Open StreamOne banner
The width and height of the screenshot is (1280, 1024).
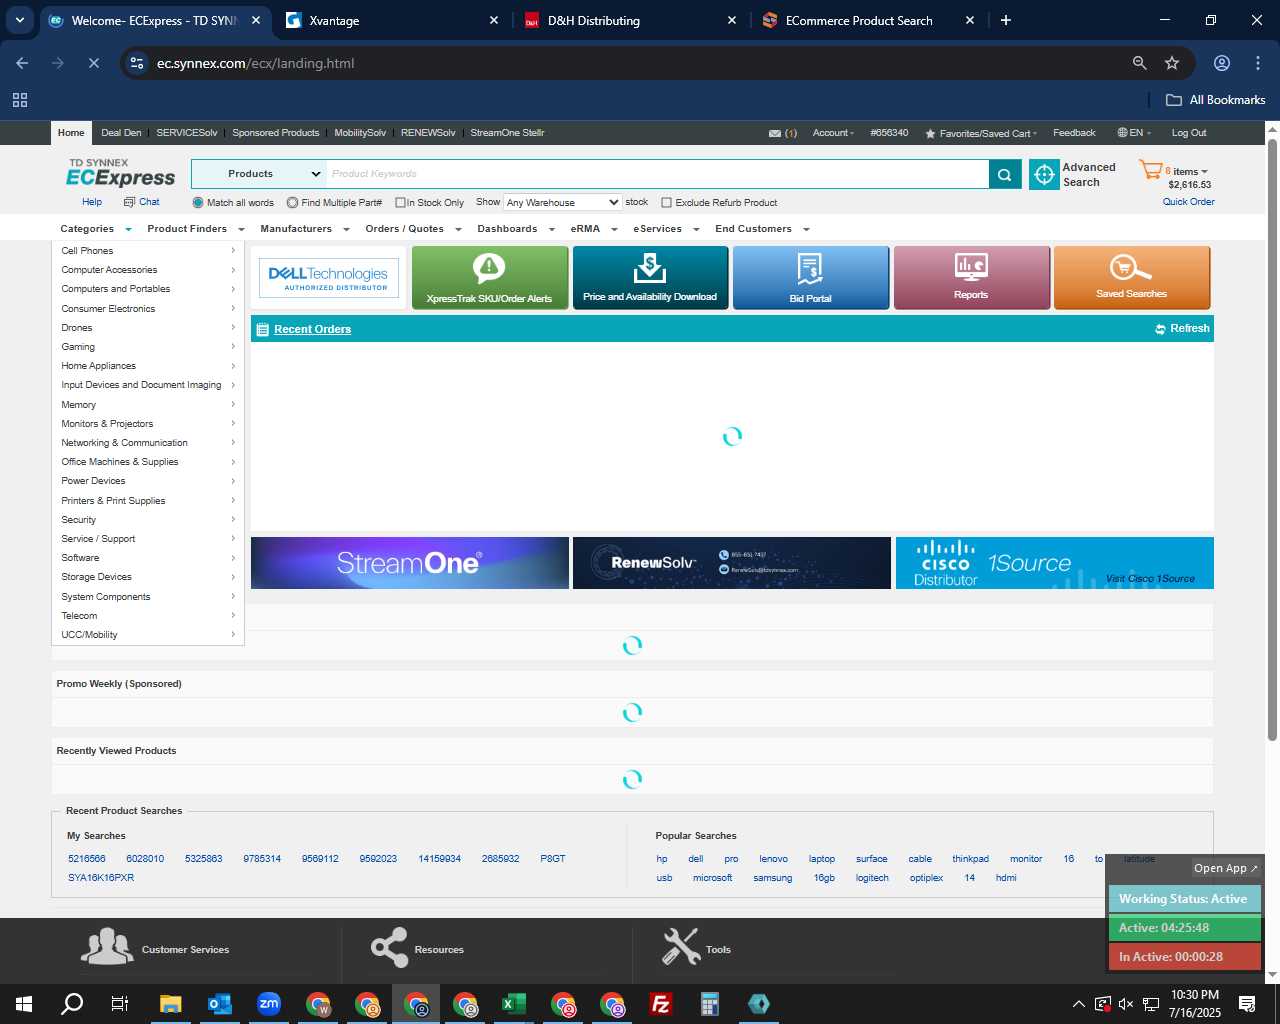[x=410, y=563]
